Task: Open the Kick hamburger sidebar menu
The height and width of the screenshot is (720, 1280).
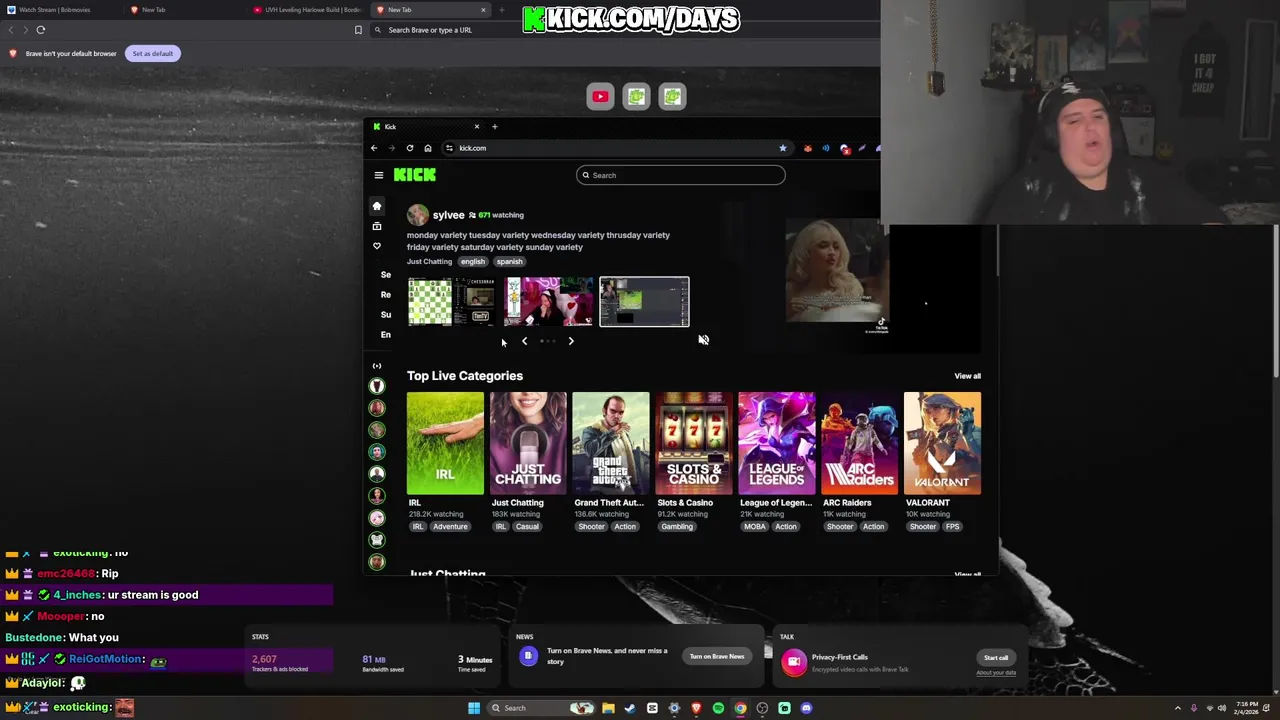Action: (x=378, y=175)
